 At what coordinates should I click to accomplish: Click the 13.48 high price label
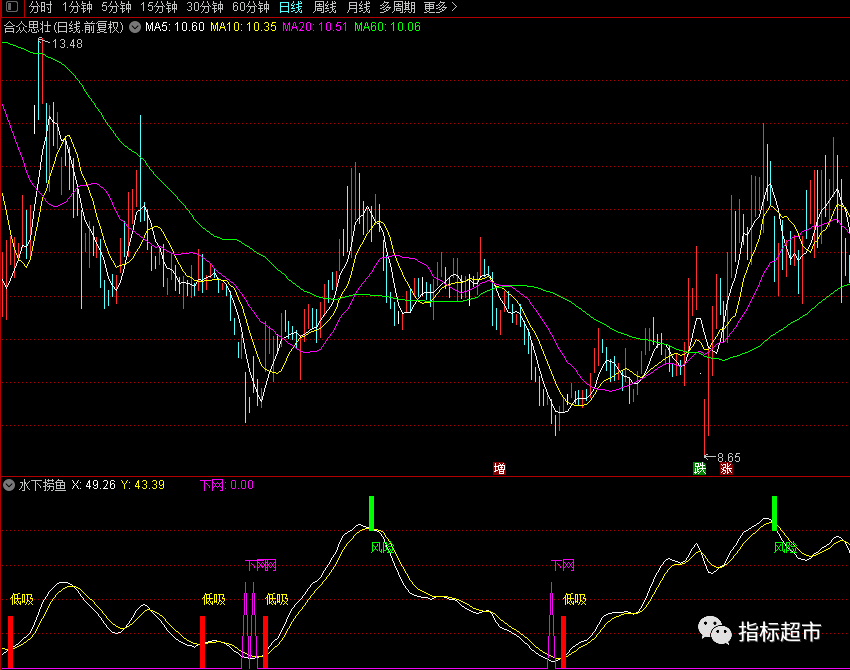(67, 44)
